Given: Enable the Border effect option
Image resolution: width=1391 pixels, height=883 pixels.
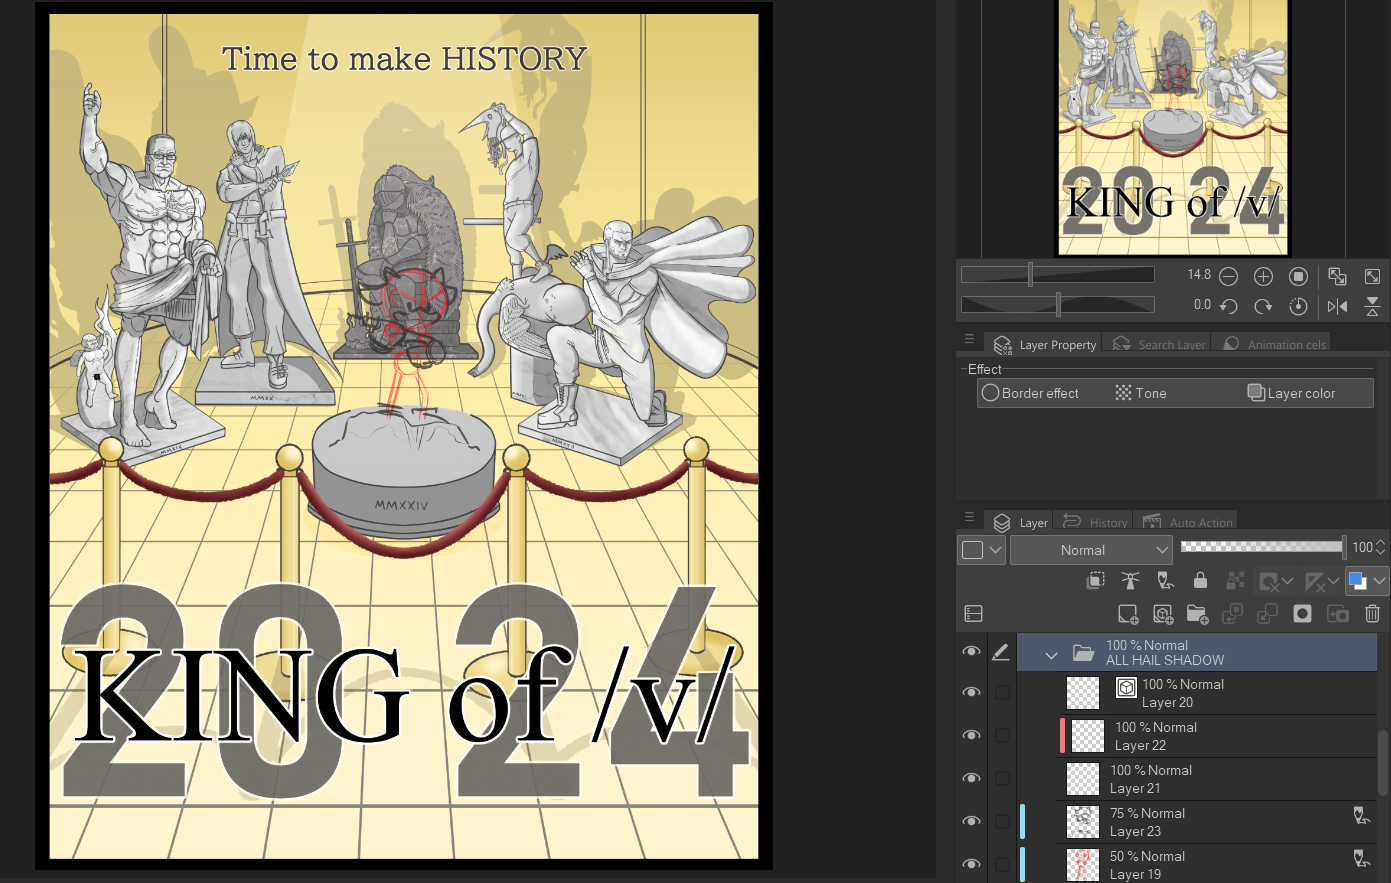Looking at the screenshot, I should click(x=1030, y=393).
